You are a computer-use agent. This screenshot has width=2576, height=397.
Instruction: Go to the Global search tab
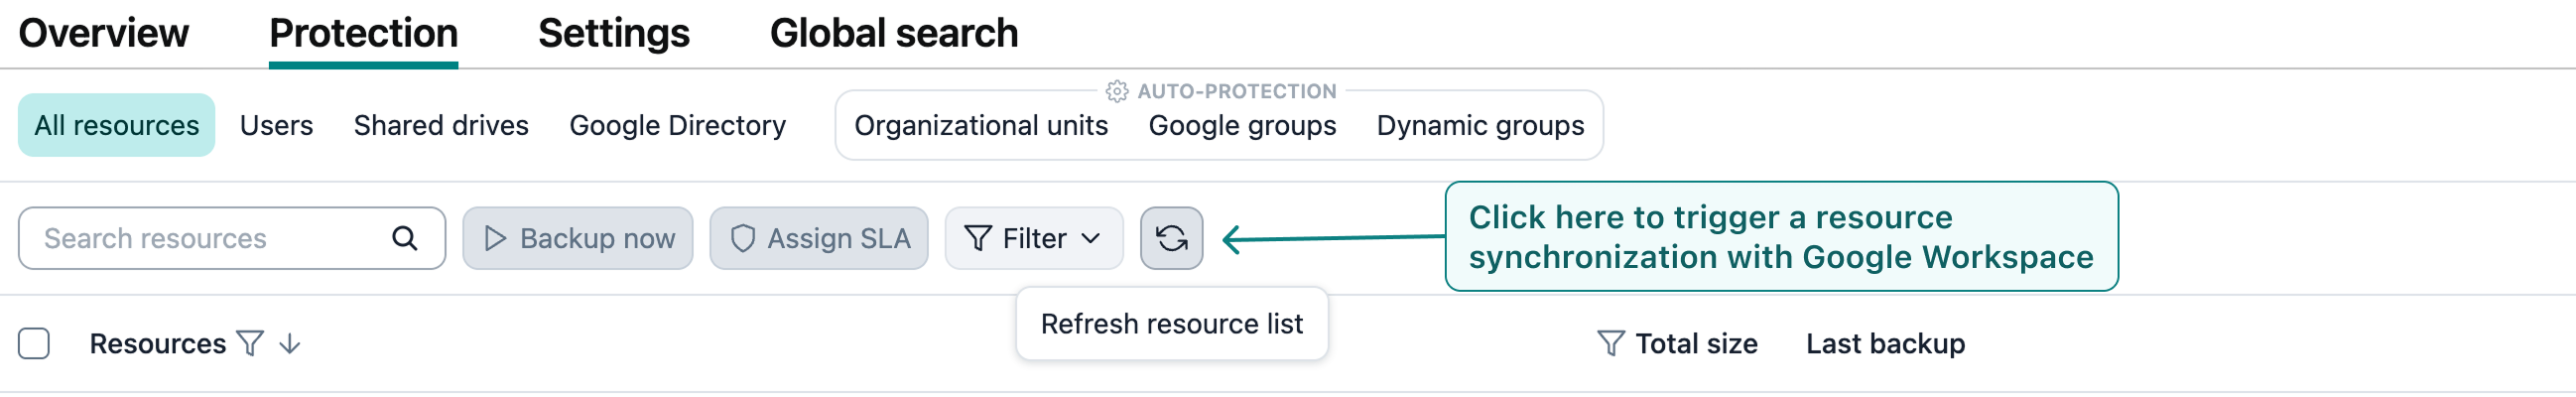tap(893, 33)
